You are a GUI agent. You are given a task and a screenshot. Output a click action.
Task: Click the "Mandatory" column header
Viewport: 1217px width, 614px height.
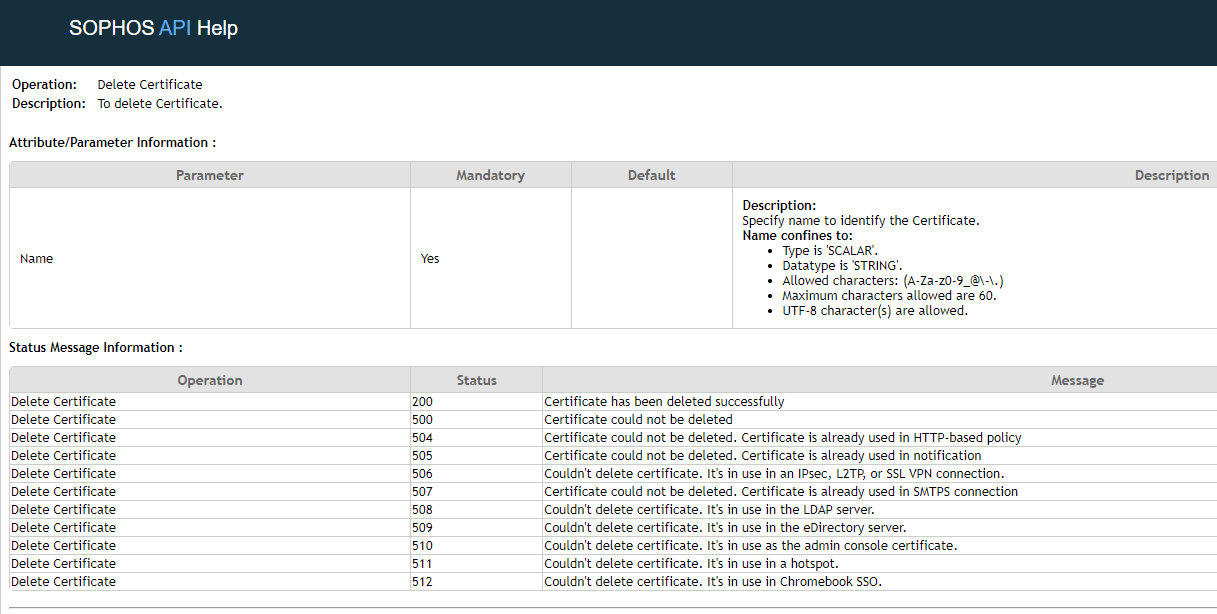[490, 175]
